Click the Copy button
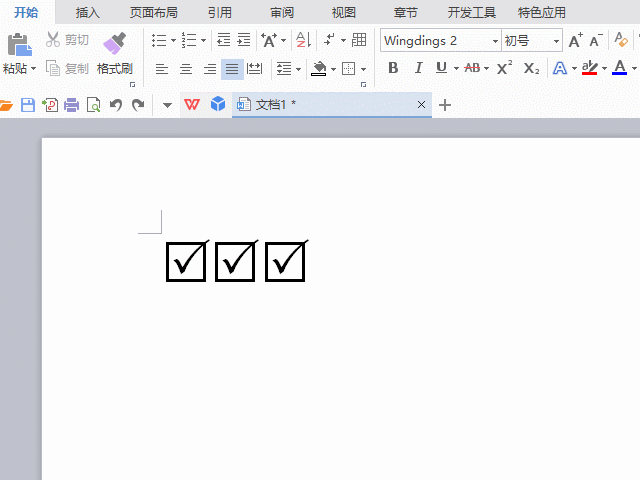640x480 pixels. pos(67,69)
